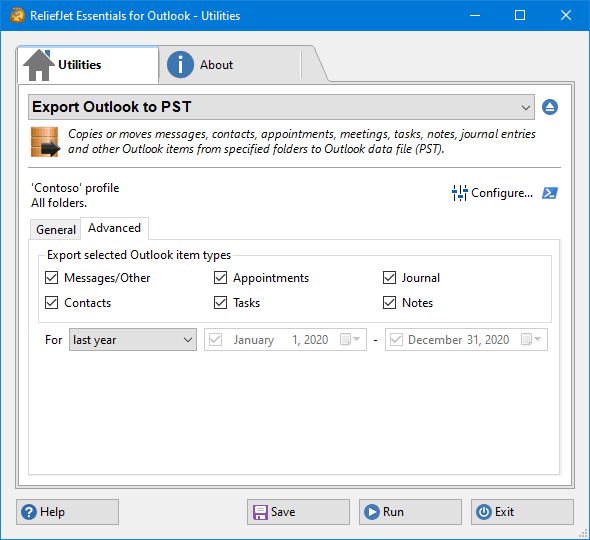Run the utility with play icon button
Viewport: 590px width, 540px height.
point(410,512)
